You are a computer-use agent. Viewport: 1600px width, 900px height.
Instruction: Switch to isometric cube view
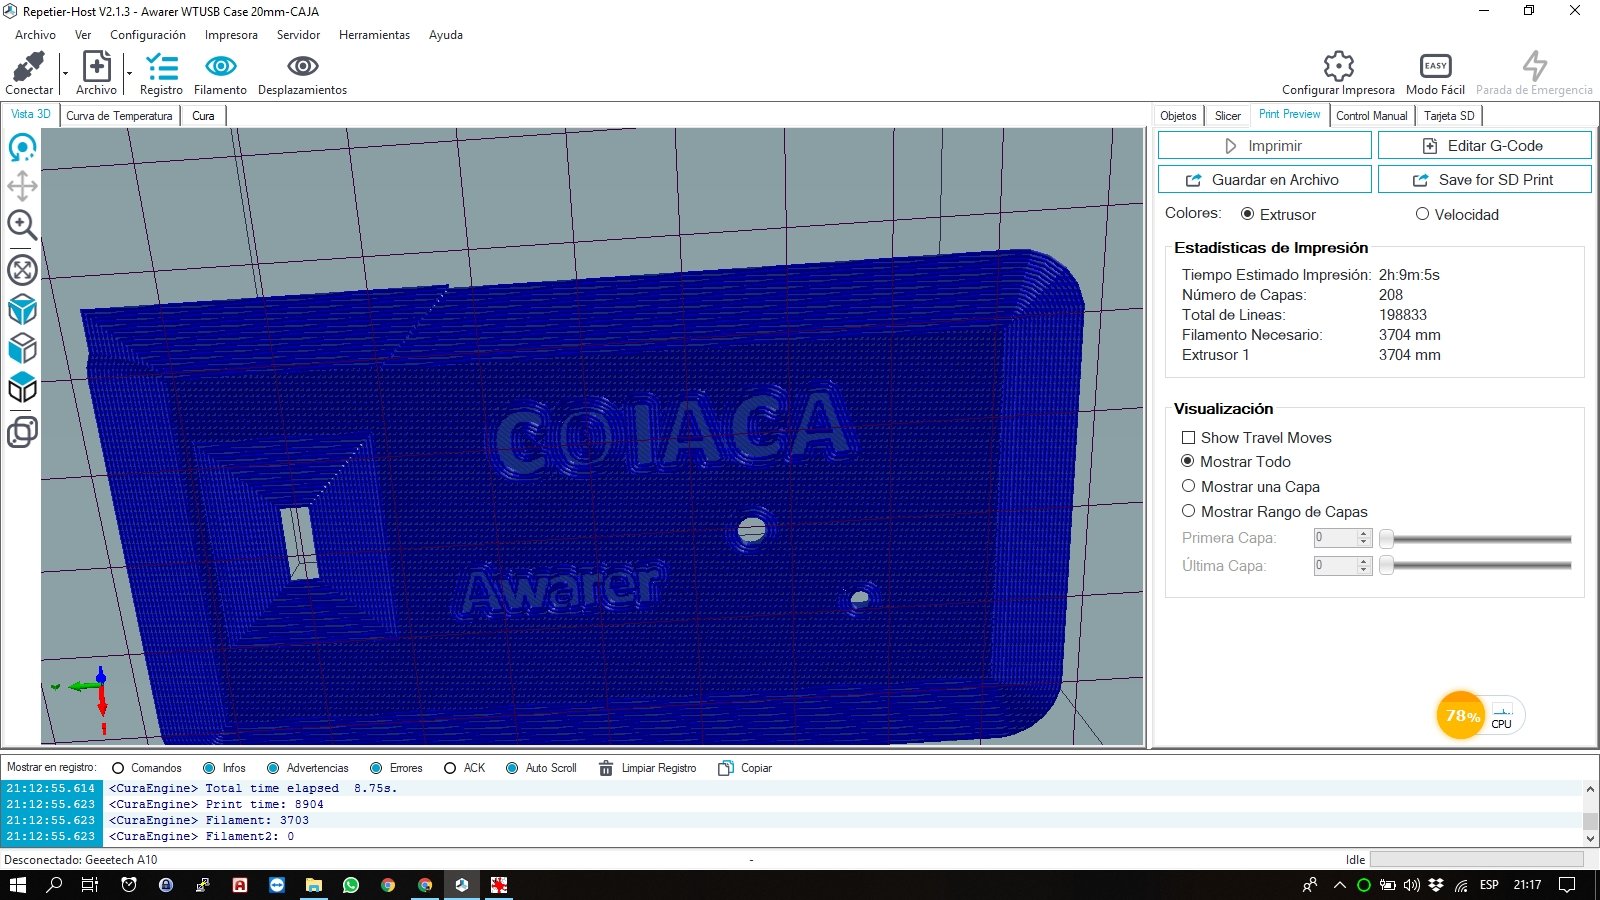(x=22, y=310)
